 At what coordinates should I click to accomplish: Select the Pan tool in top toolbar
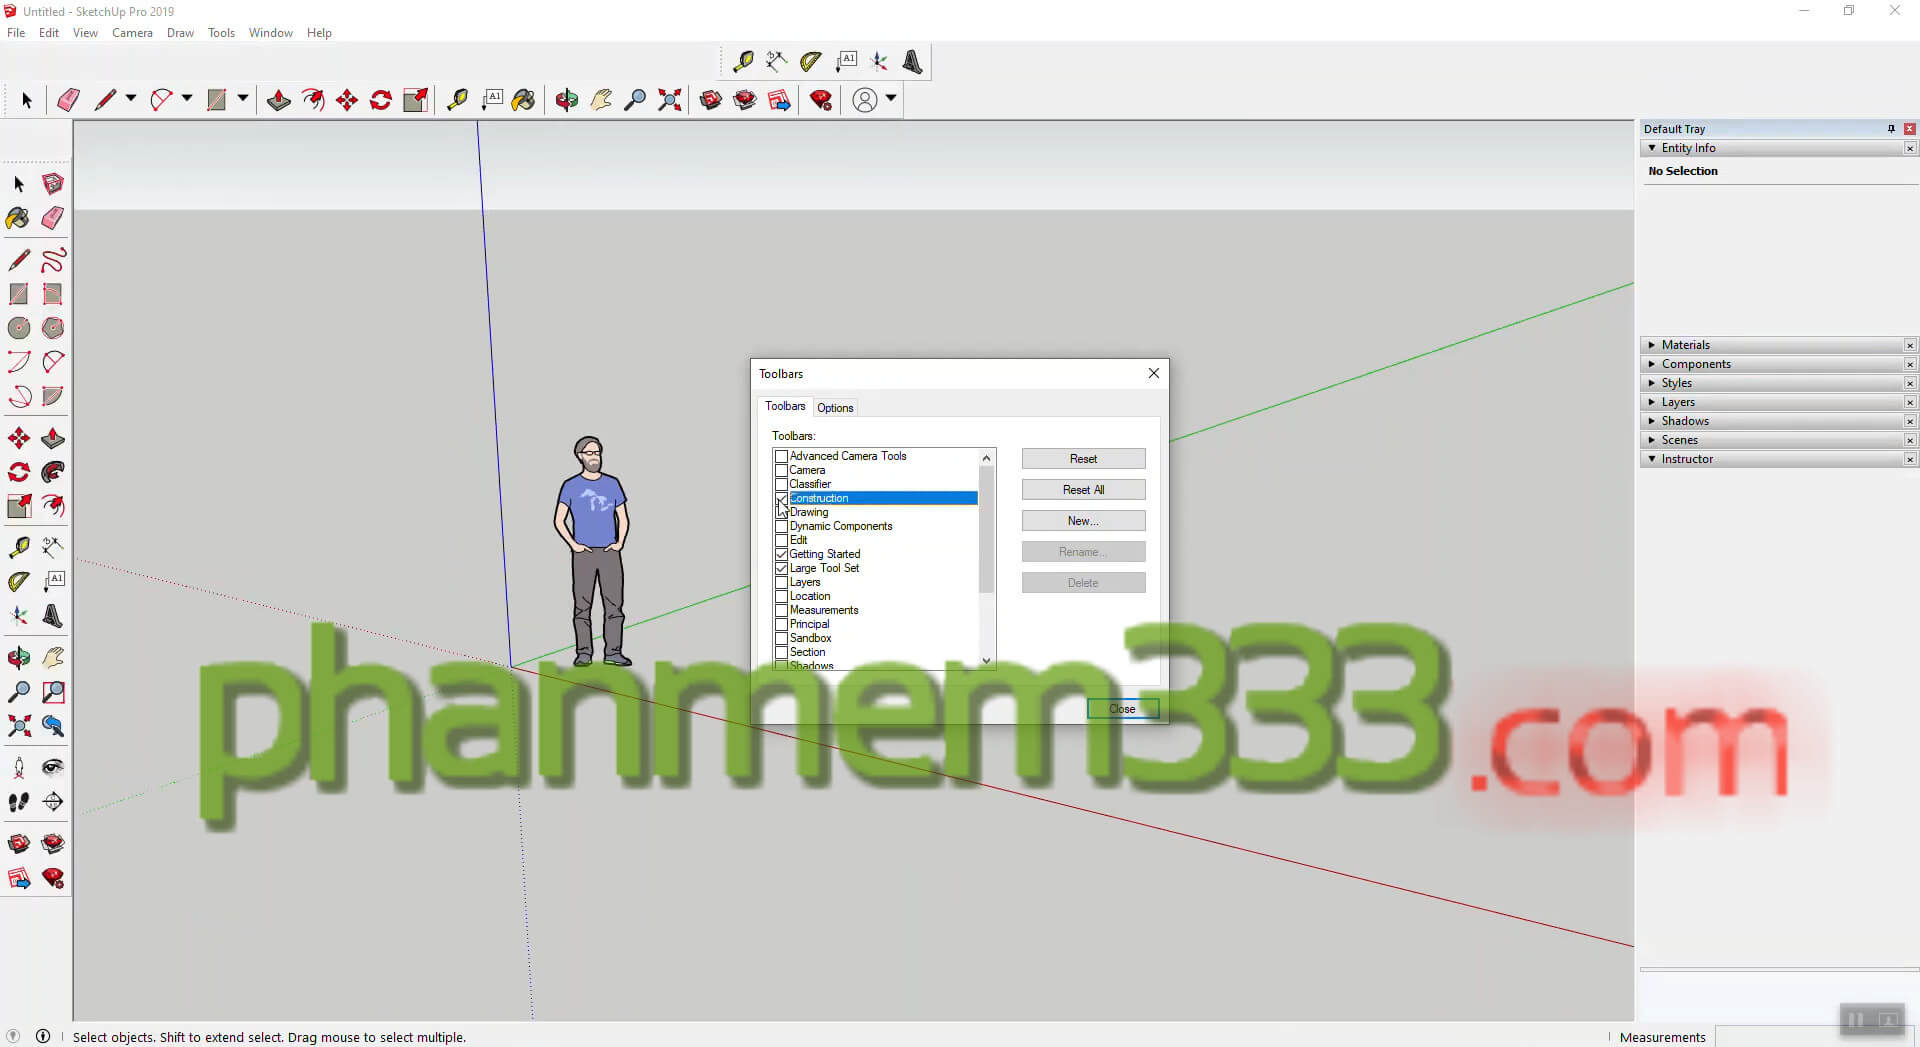click(x=601, y=100)
